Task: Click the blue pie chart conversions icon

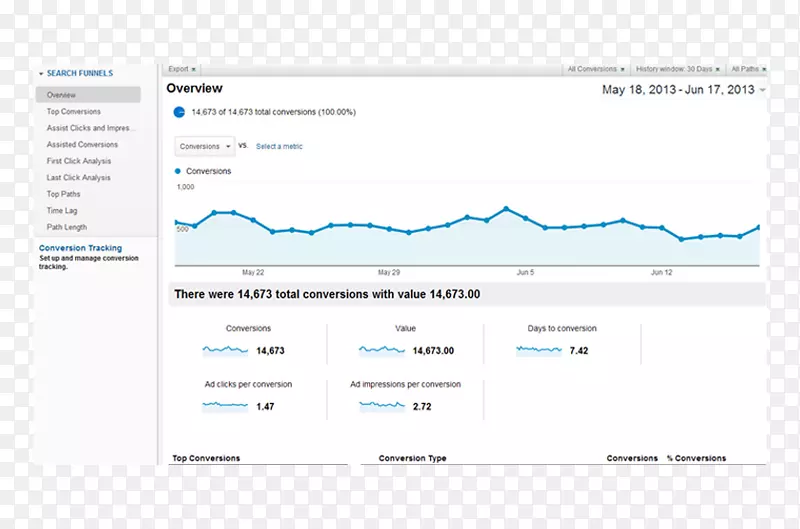Action: point(179,112)
